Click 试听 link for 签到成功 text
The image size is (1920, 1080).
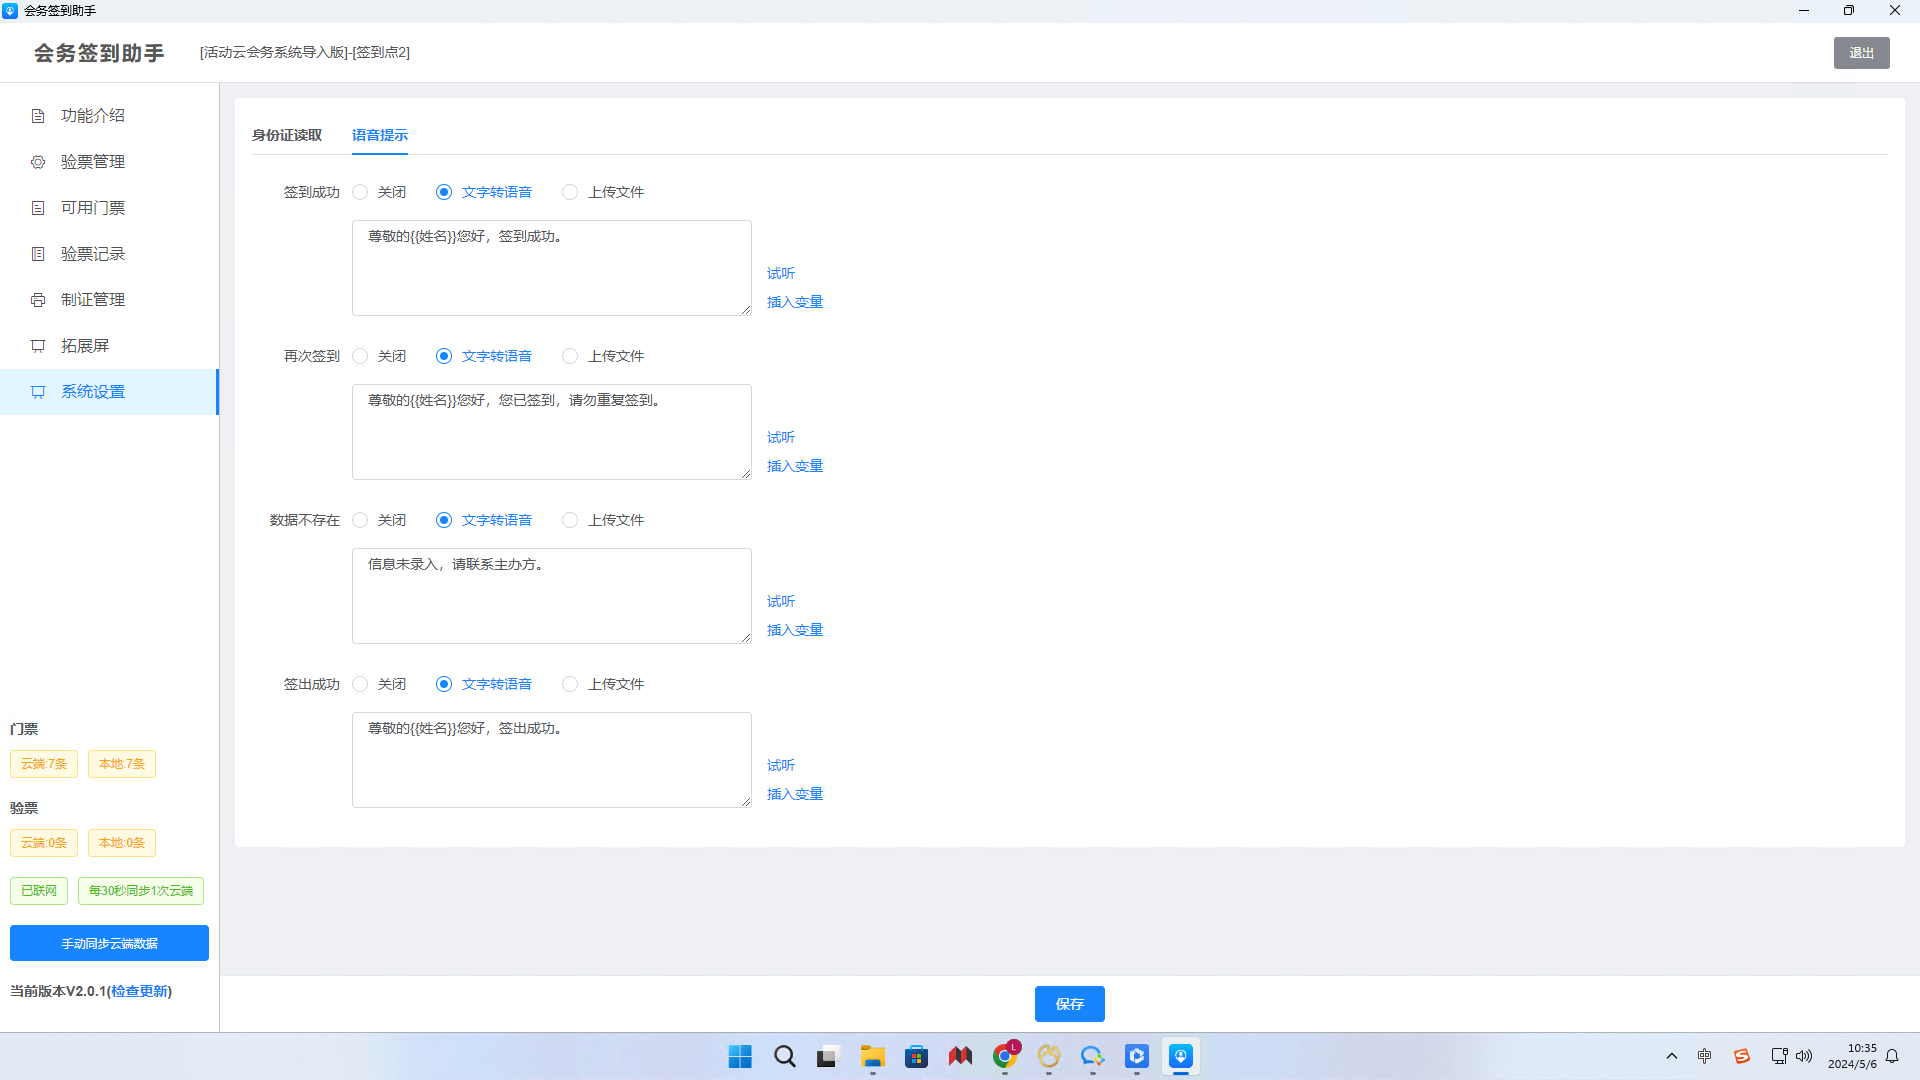point(780,273)
